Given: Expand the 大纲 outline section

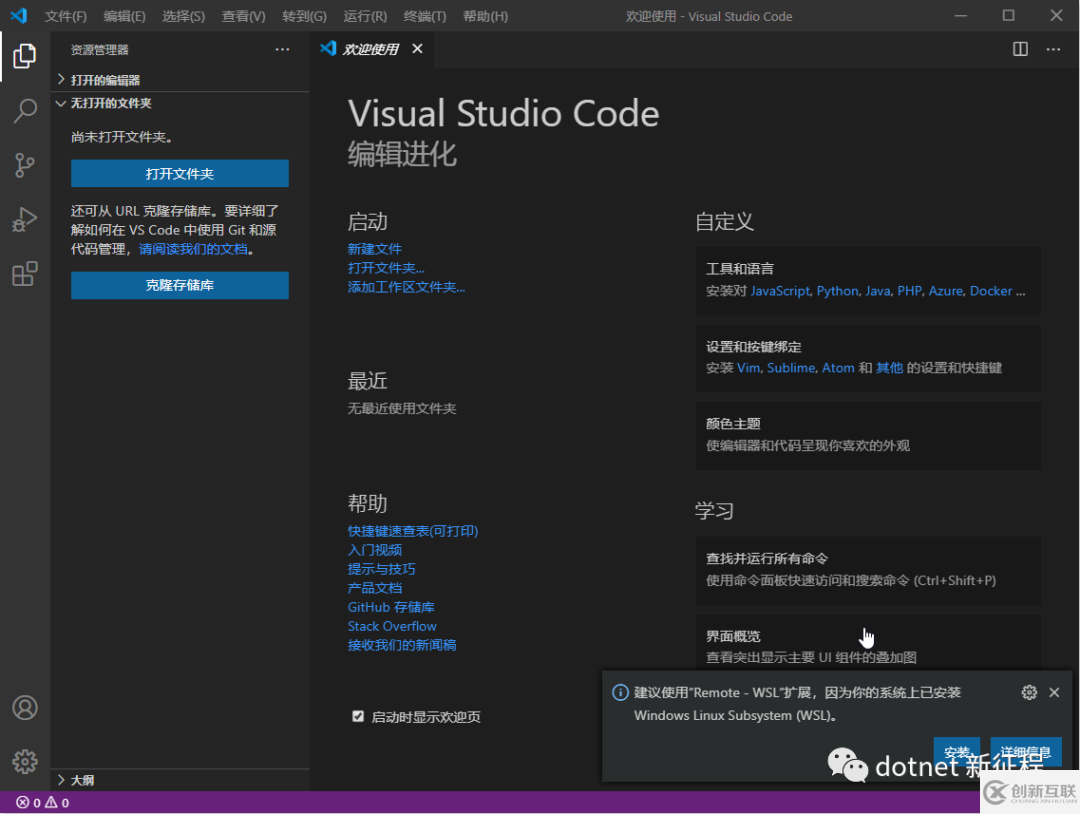Looking at the screenshot, I should click(82, 780).
